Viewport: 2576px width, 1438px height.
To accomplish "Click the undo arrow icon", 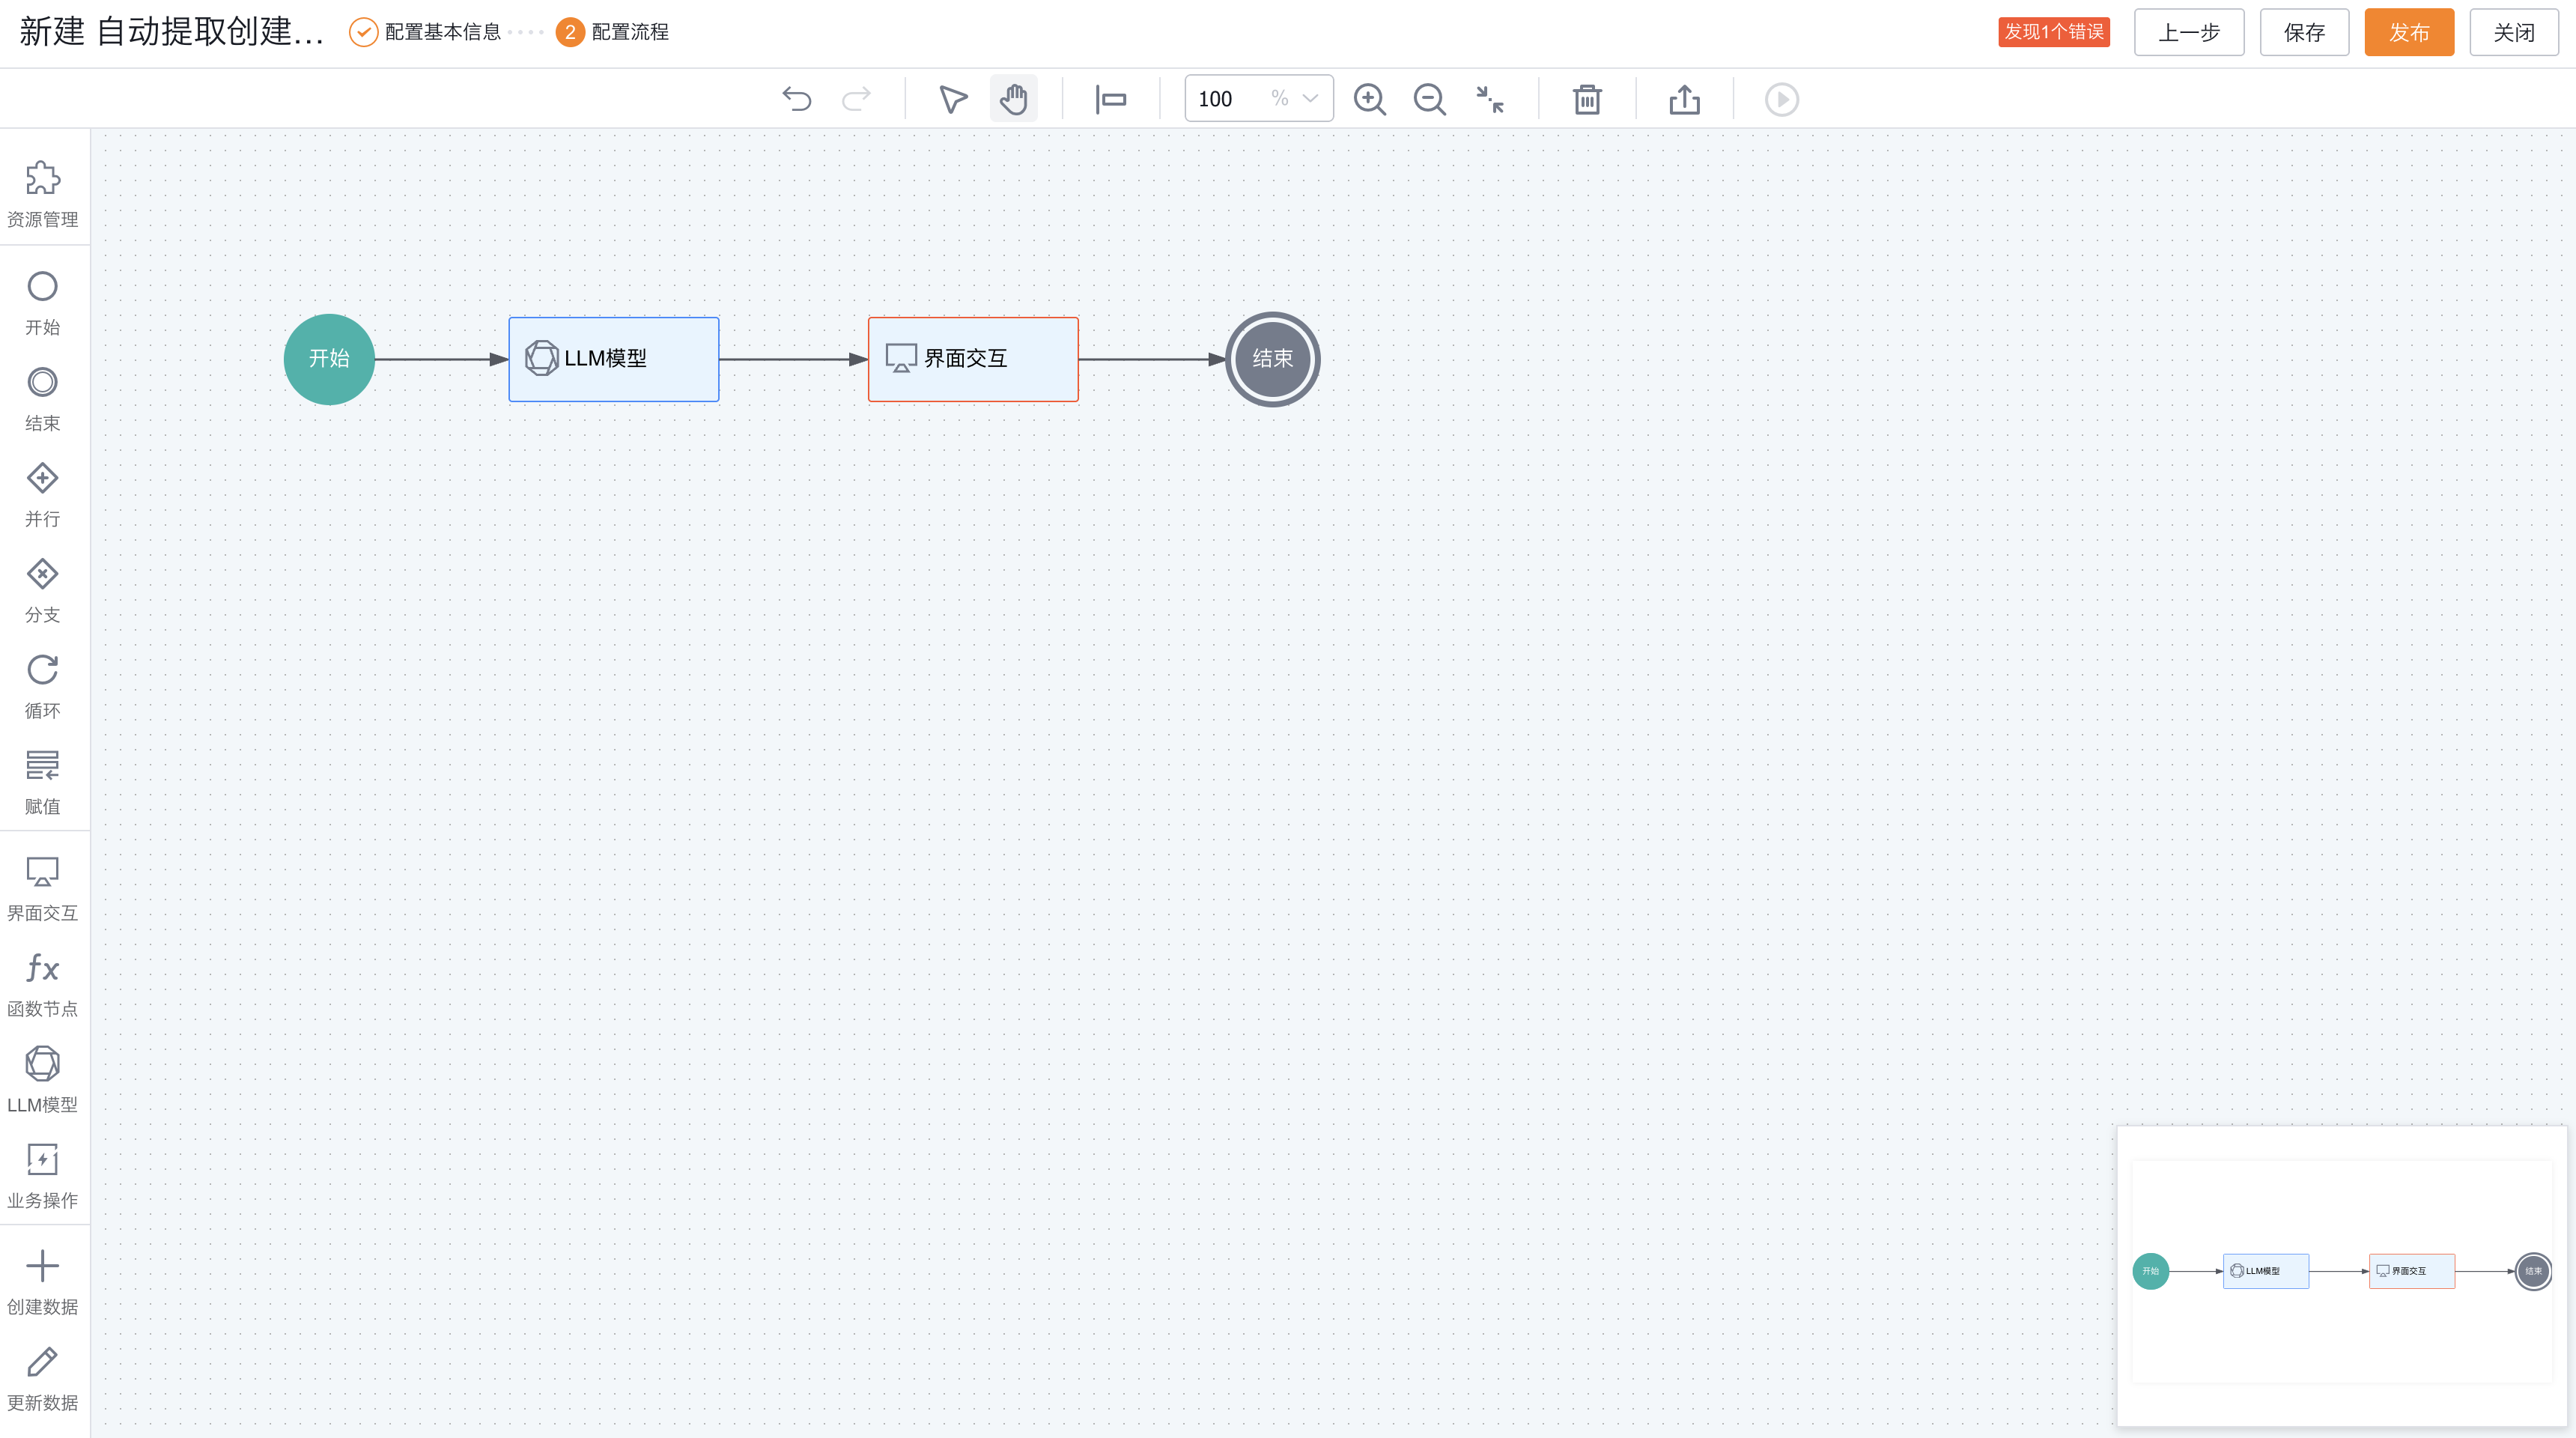I will click(797, 99).
